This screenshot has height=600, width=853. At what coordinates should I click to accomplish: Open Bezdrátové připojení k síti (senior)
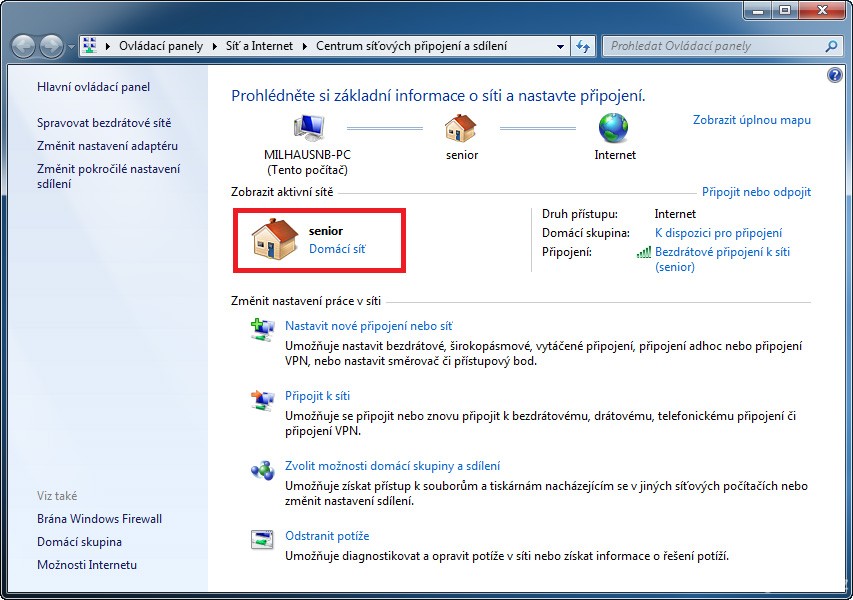(x=722, y=259)
